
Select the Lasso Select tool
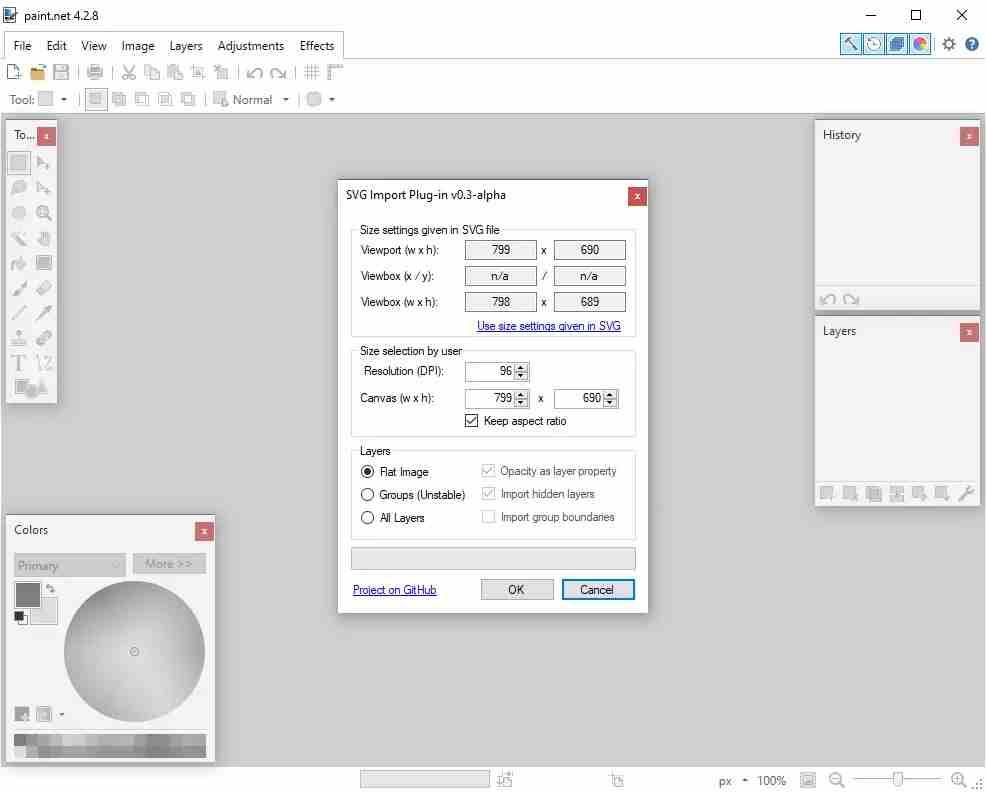(19, 187)
